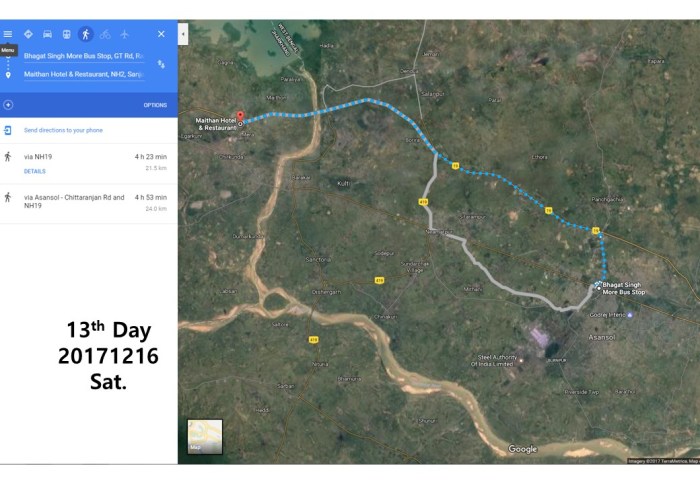The image size is (700, 484).
Task: Open the Google Maps hamburger menu
Action: point(8,34)
